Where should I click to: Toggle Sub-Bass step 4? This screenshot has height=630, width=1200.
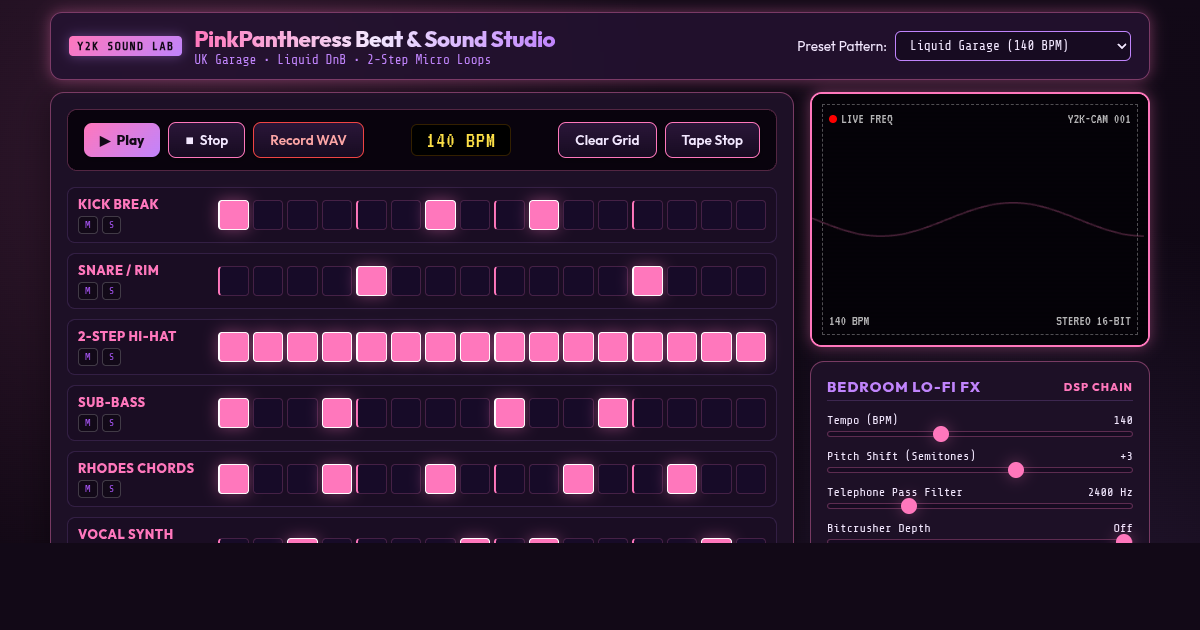tap(337, 413)
